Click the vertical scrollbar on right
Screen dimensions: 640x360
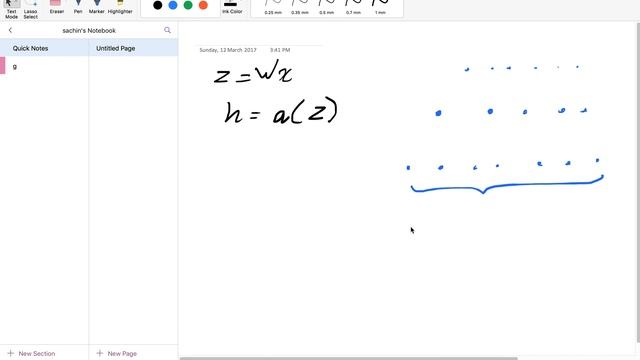638,182
